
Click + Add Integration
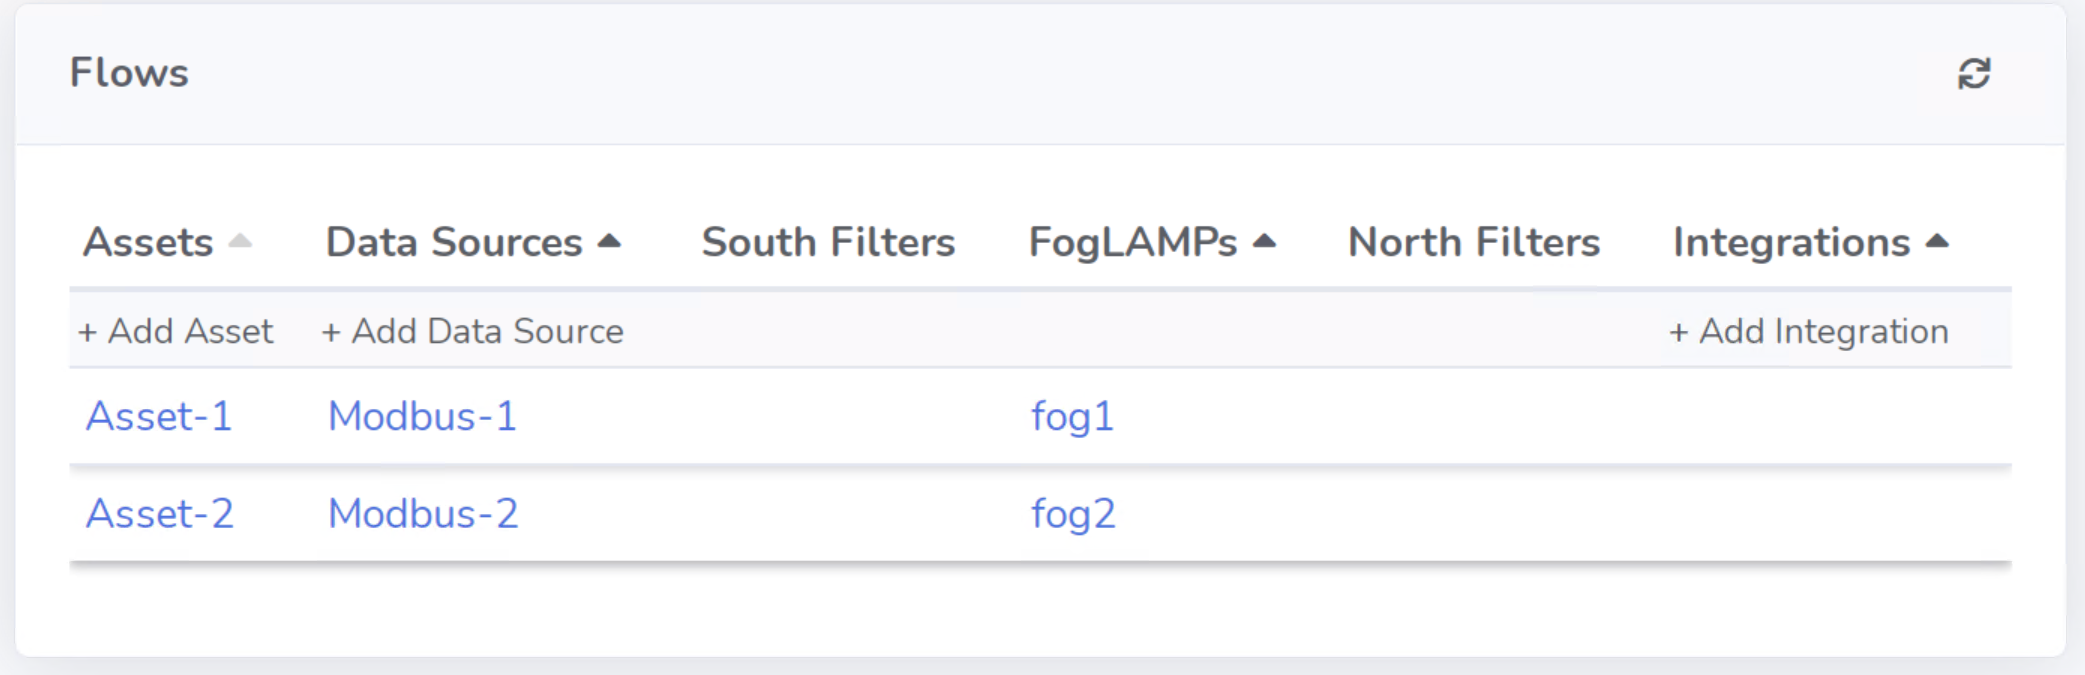coord(1808,331)
